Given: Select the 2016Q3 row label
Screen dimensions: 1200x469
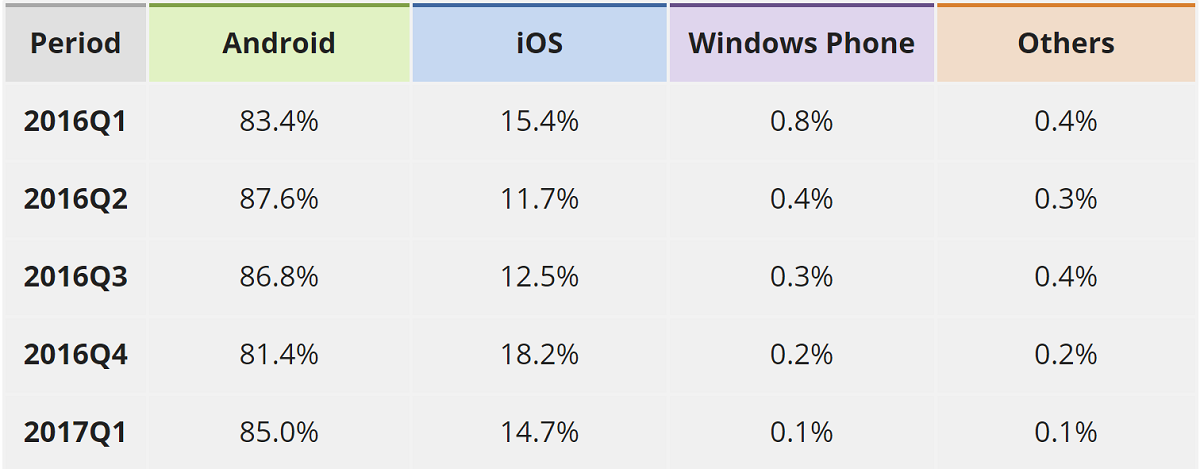Looking at the screenshot, I should click(76, 277).
